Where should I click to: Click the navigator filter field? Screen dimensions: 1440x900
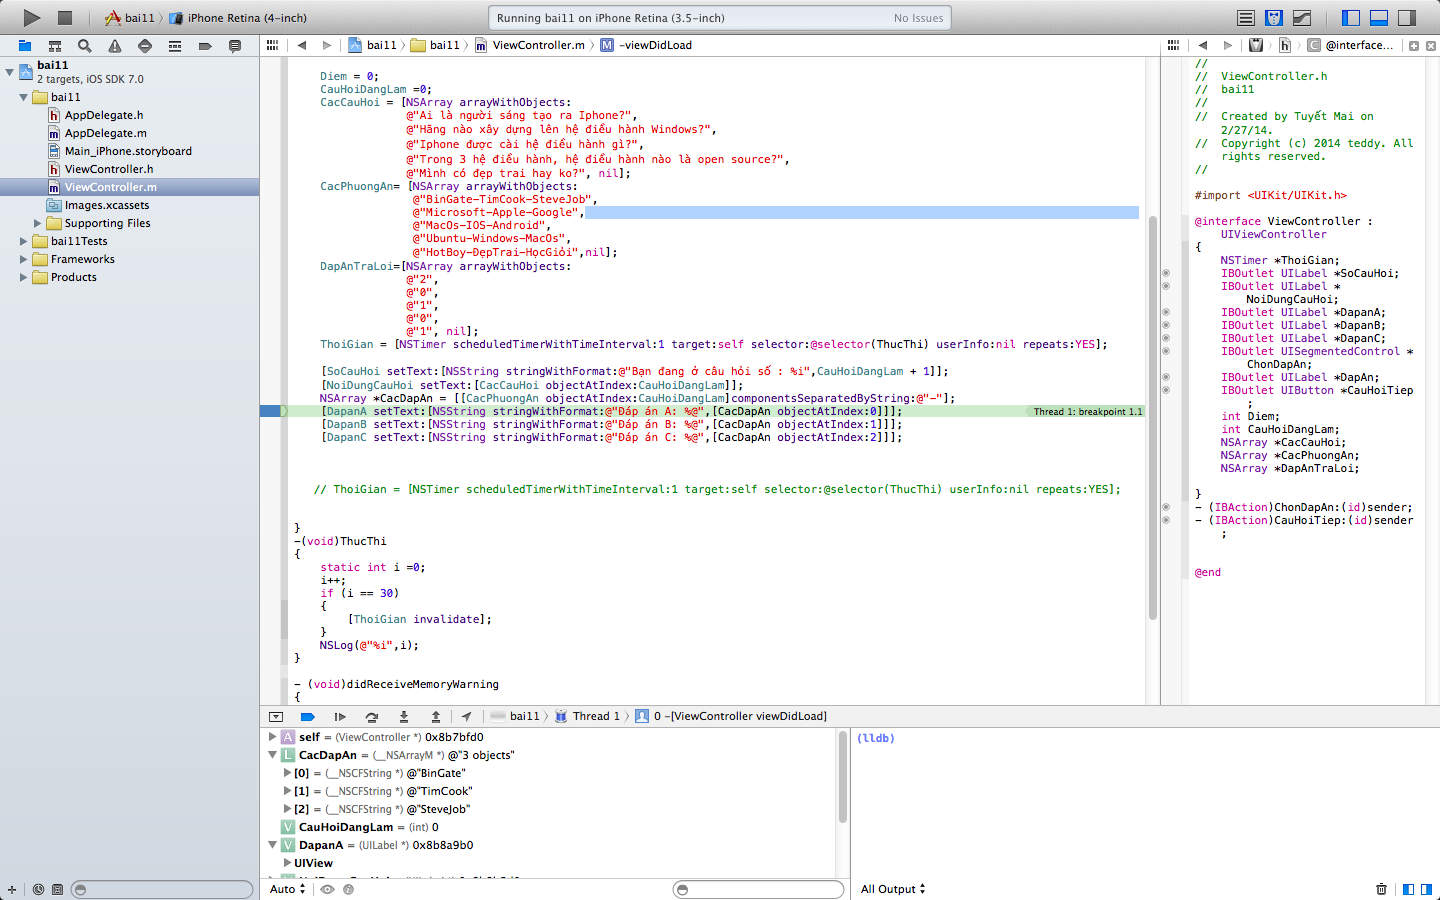coord(162,889)
